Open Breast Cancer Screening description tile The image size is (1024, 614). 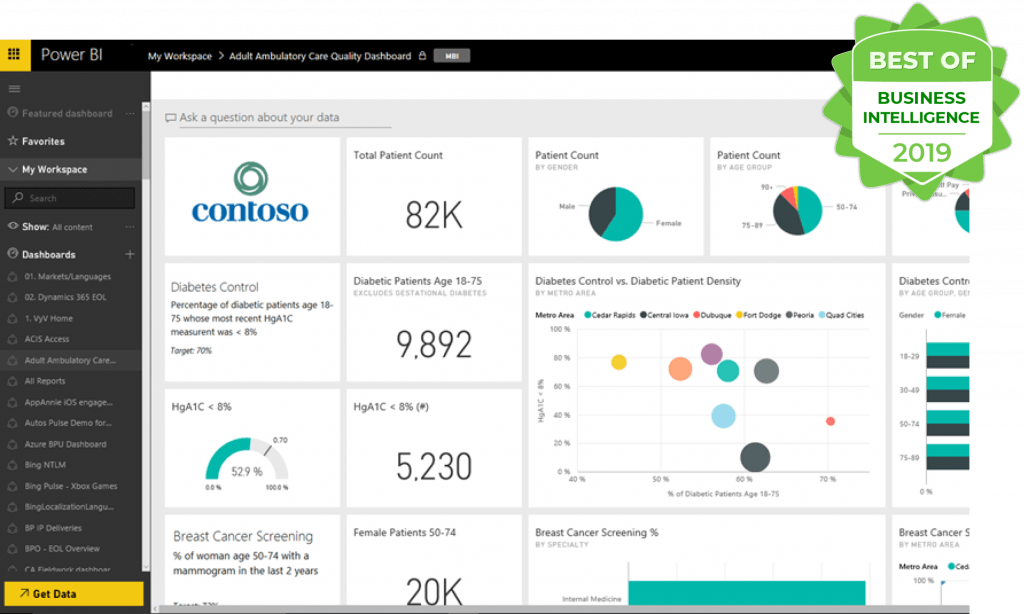tap(252, 560)
